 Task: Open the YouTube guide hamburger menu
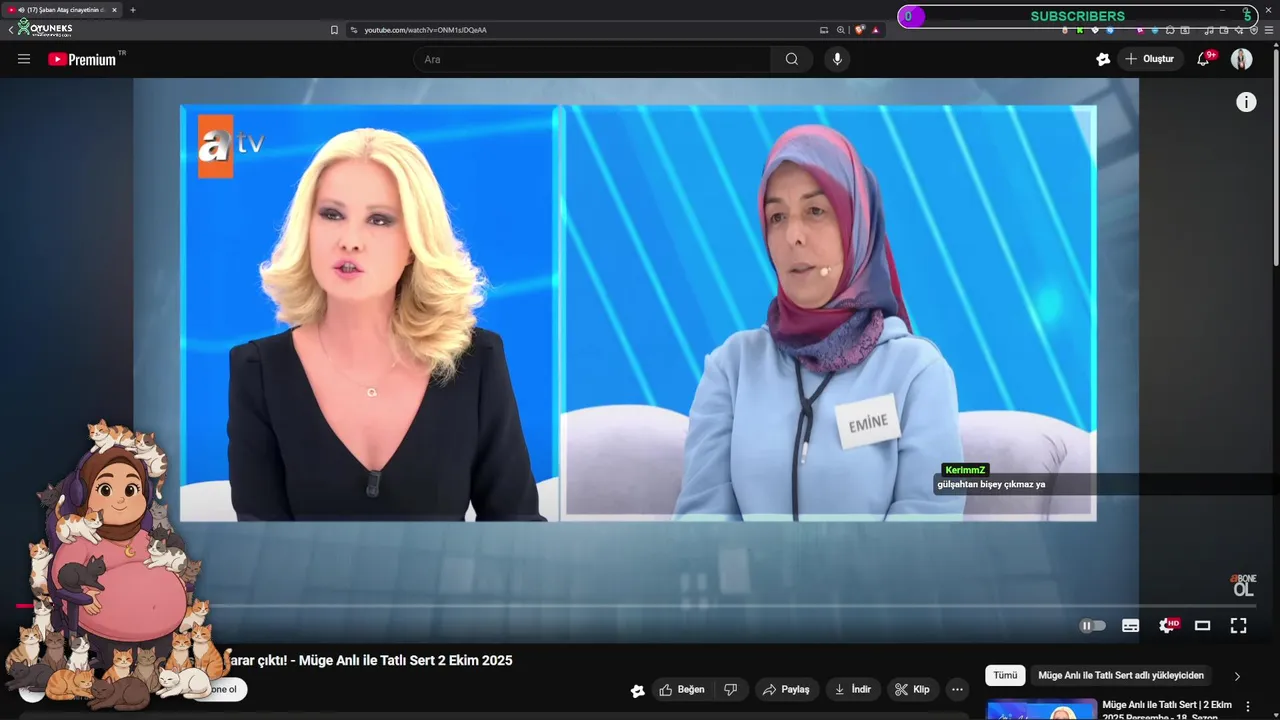(x=24, y=59)
